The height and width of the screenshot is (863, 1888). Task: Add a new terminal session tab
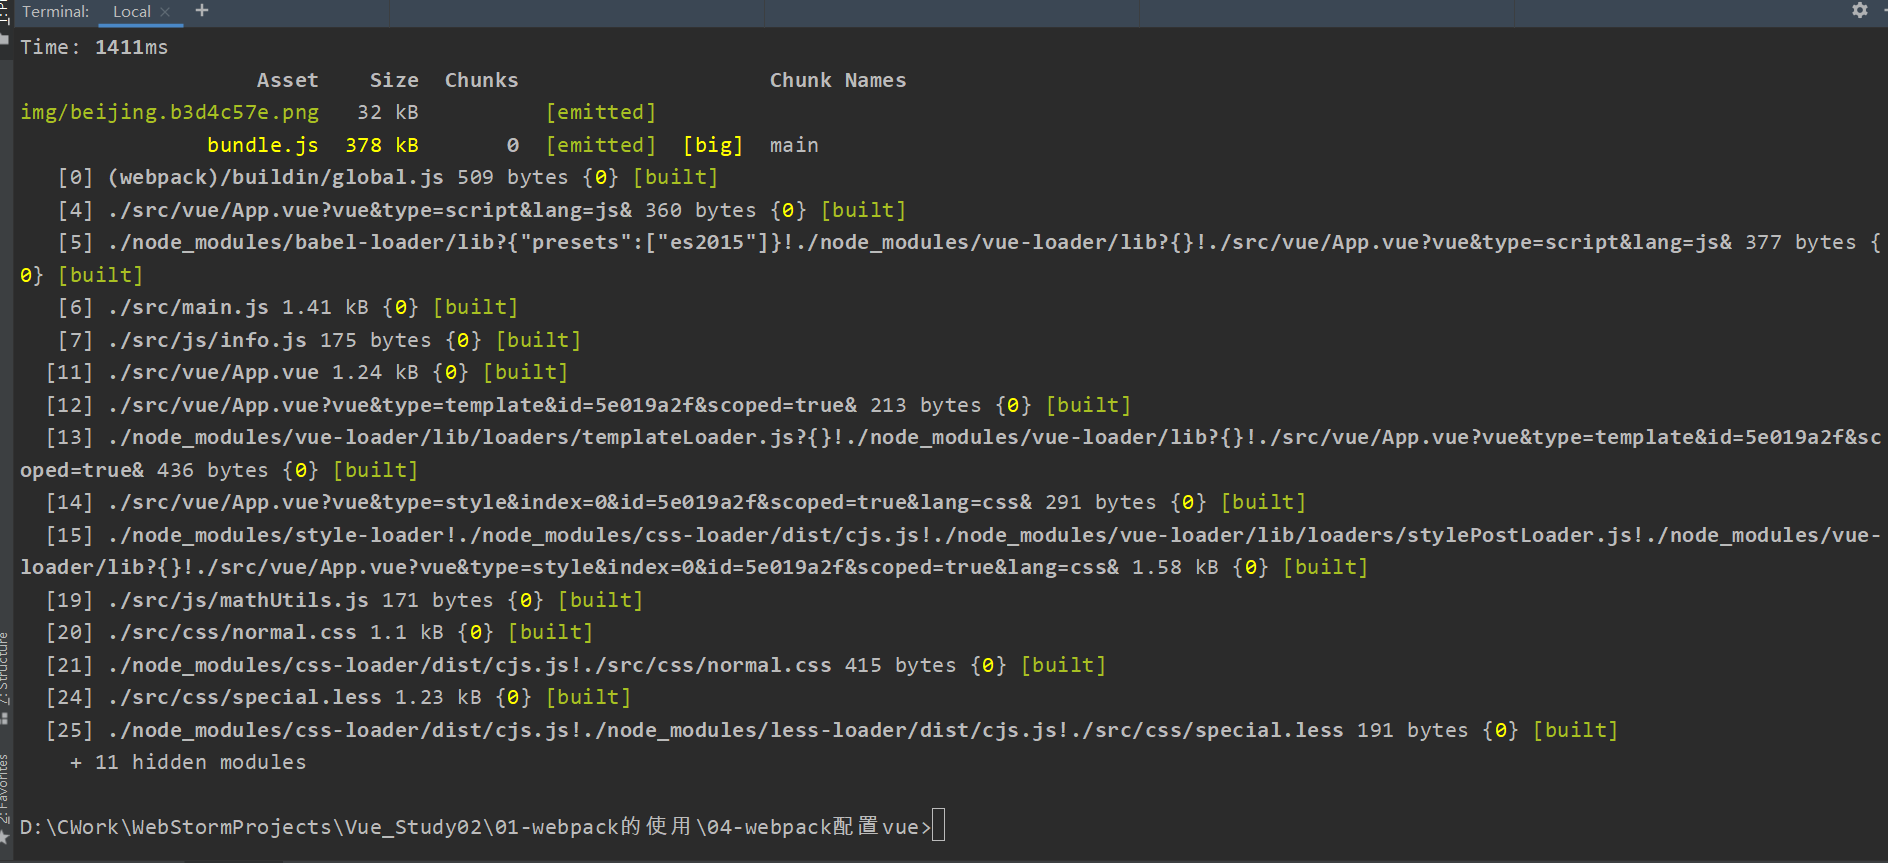(x=202, y=10)
